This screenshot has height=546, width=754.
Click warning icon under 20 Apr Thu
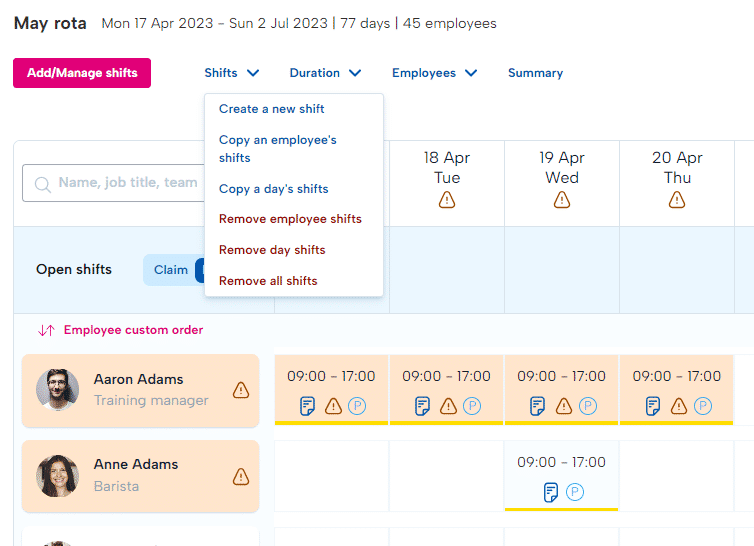point(677,199)
